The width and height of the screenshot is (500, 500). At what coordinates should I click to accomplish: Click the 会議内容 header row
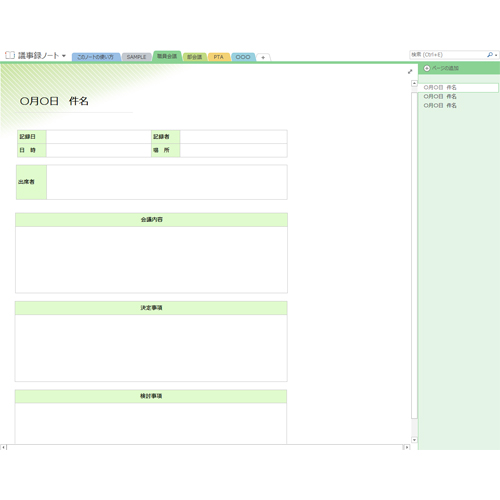[151, 220]
